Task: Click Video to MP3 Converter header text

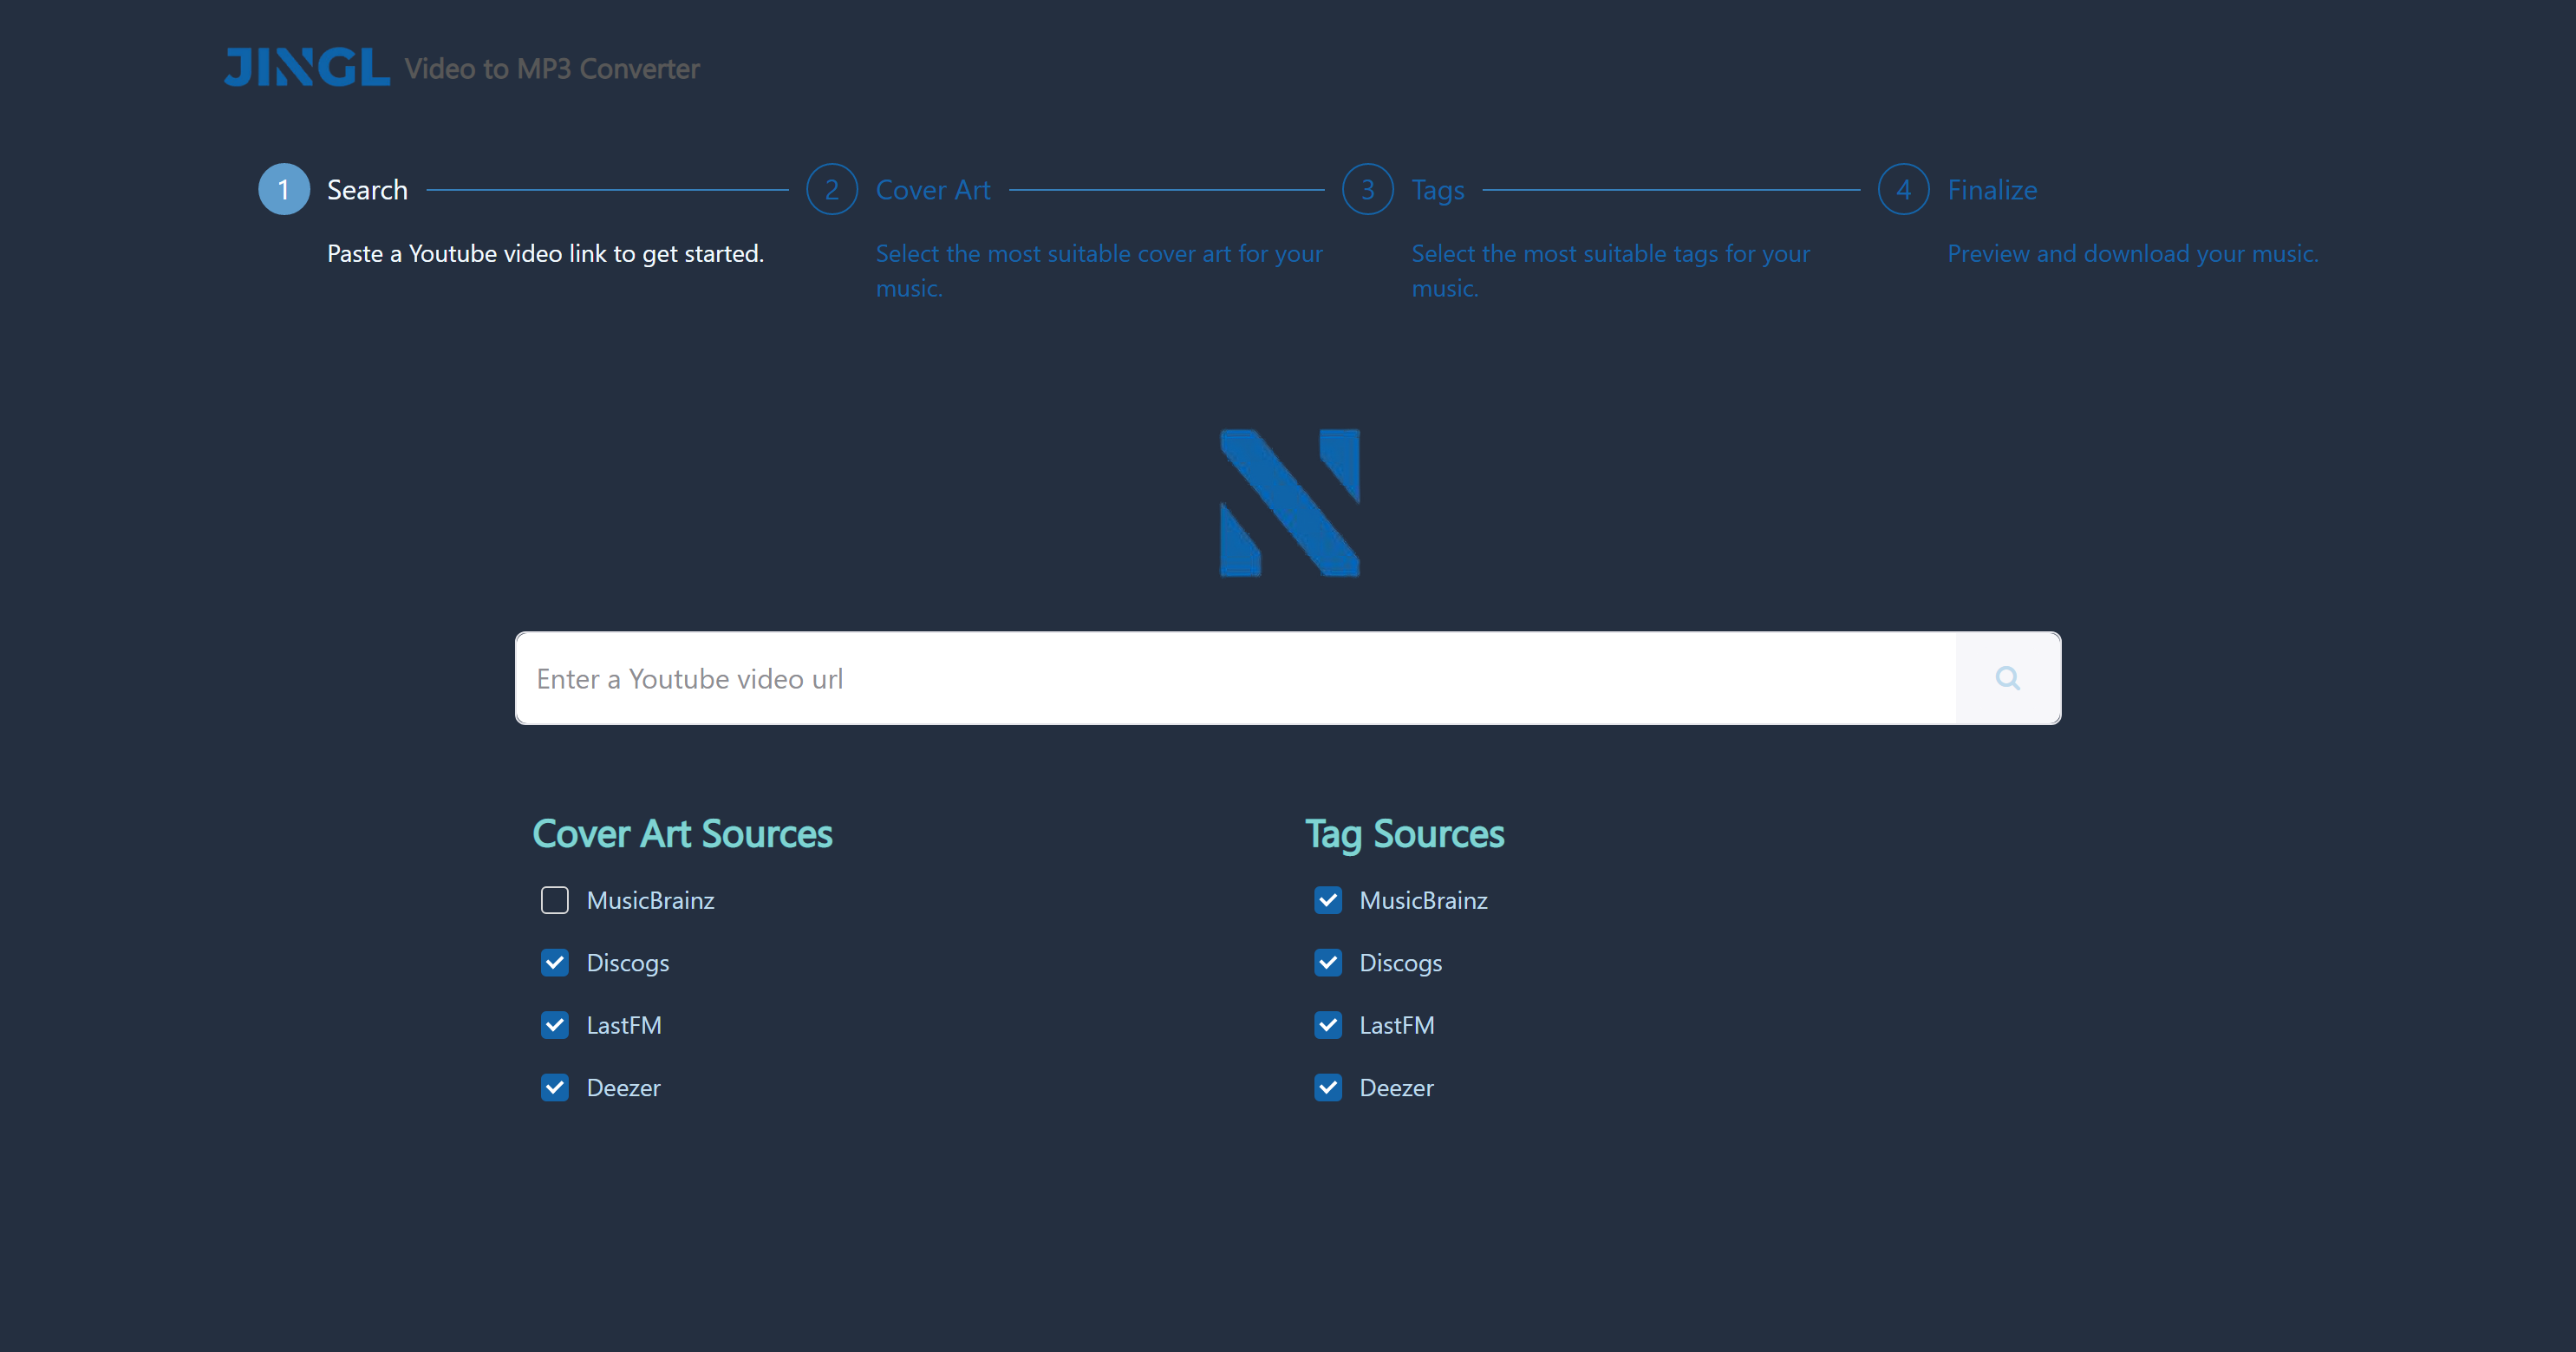Action: (x=551, y=69)
